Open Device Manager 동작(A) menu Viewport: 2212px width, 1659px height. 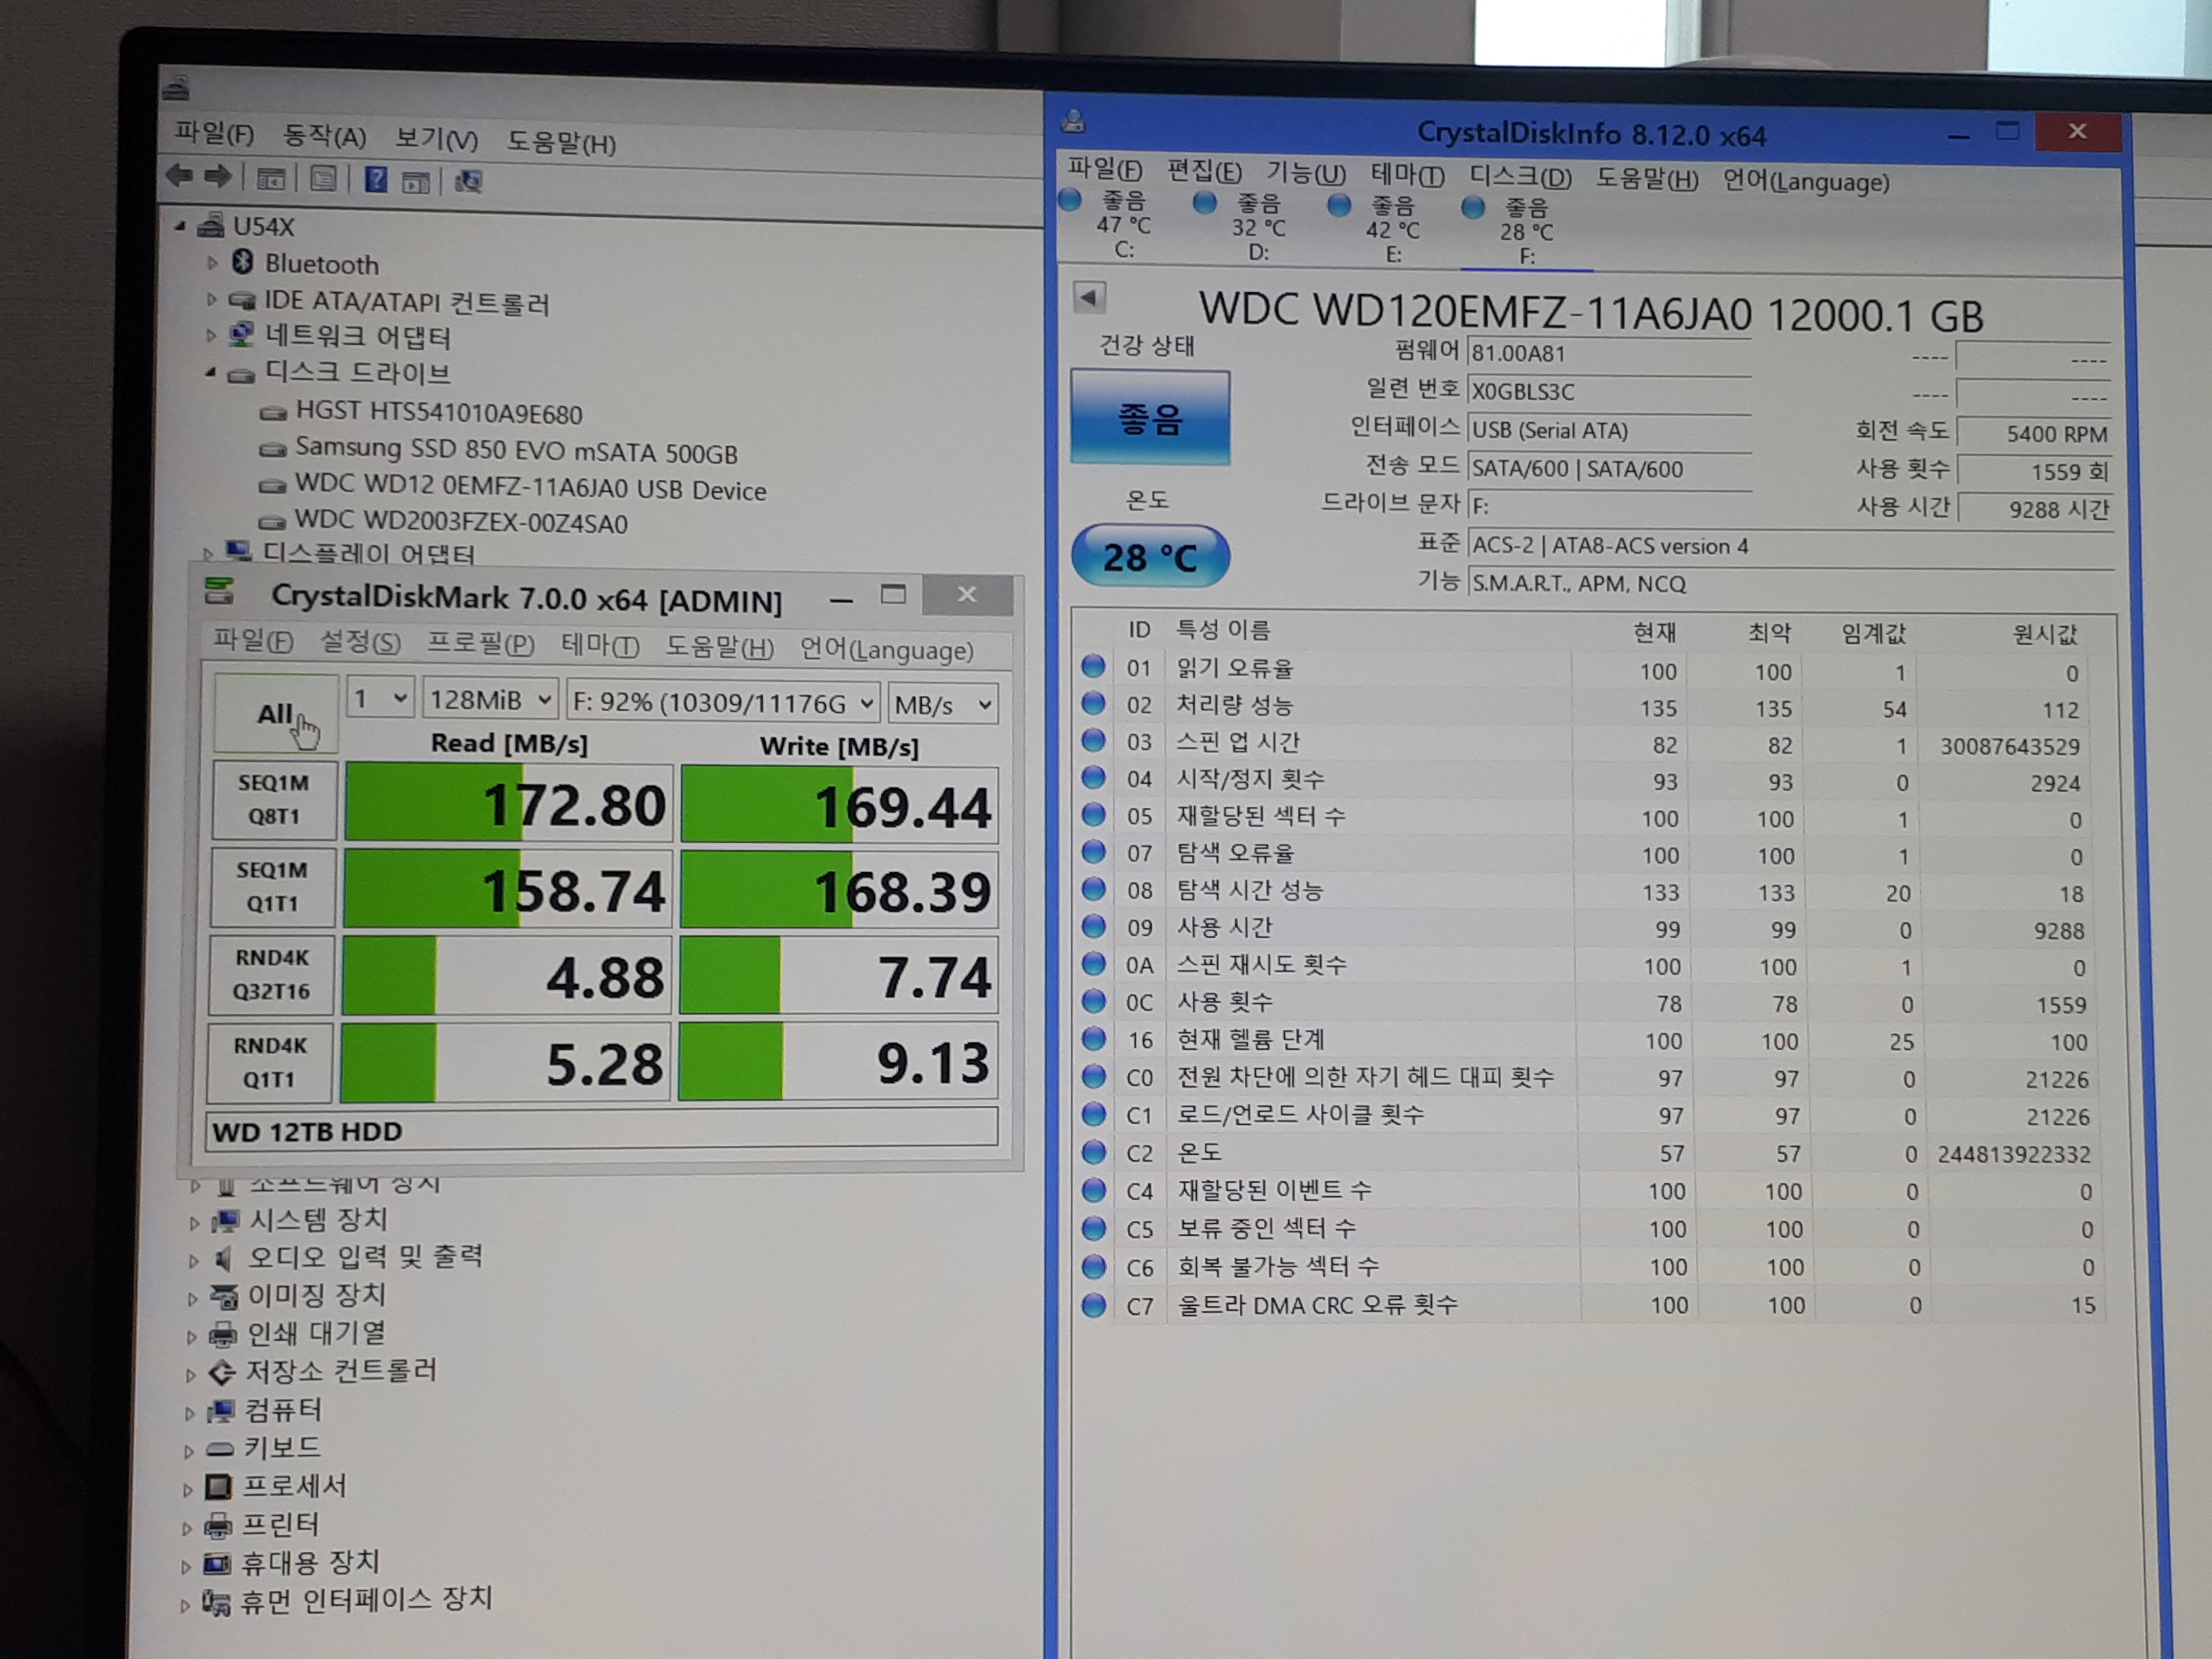[324, 136]
